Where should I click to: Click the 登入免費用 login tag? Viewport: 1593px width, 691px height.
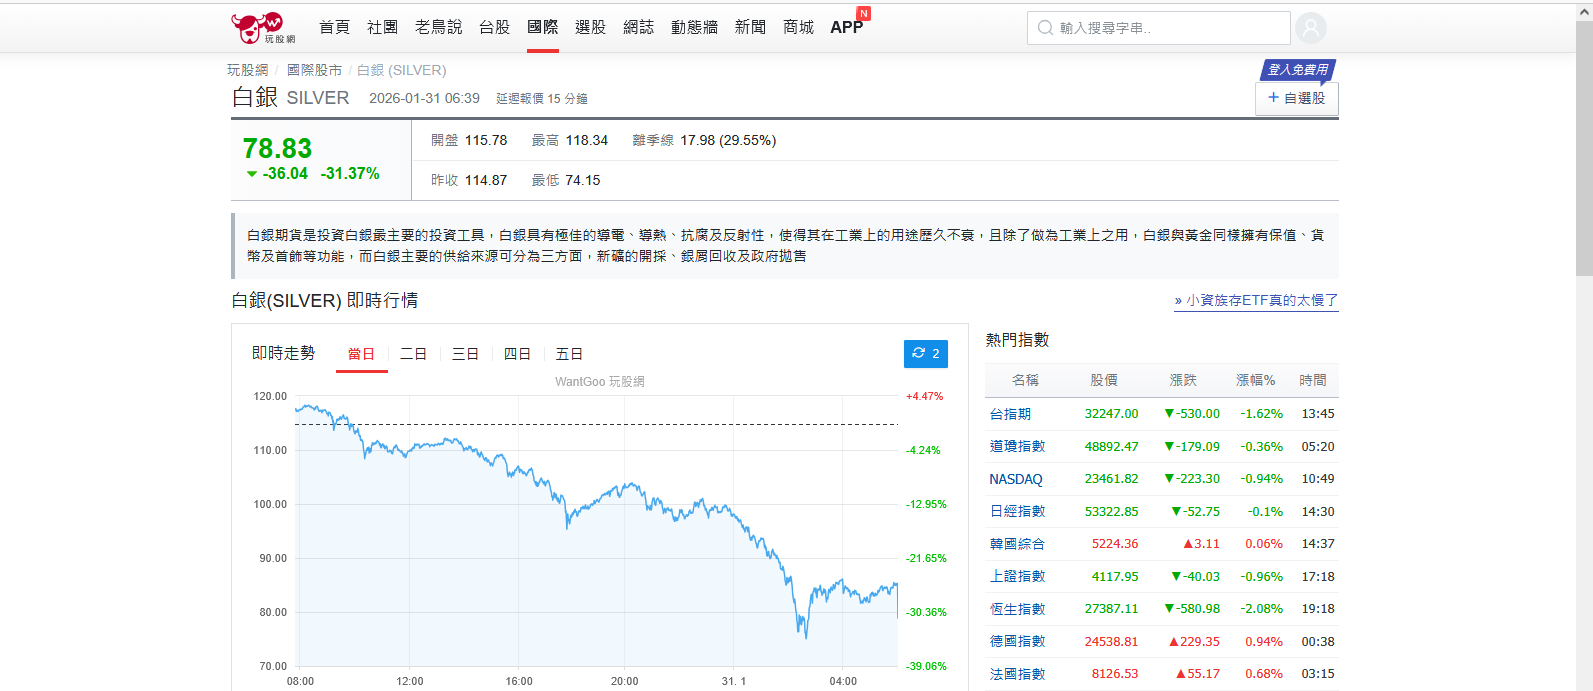tap(1297, 70)
